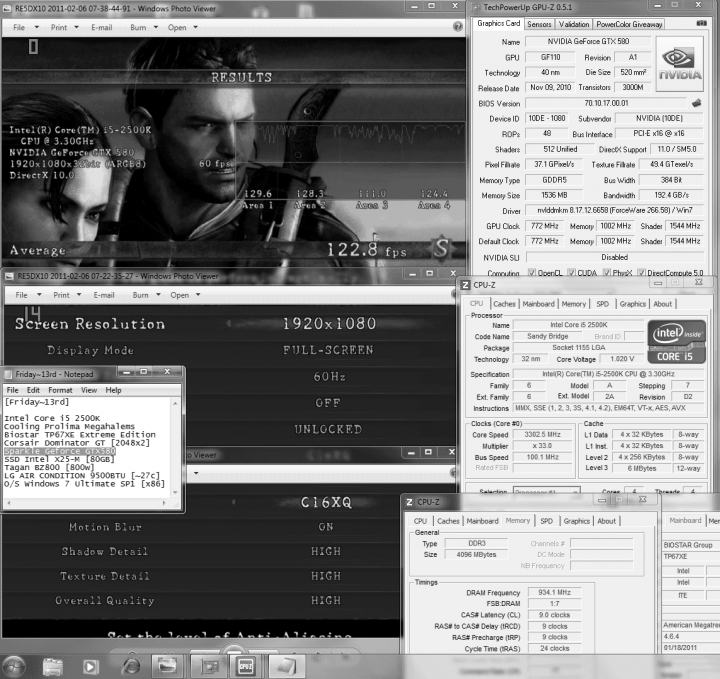
Task: Open PowerColor Giveaway tab in GPU-Z
Action: 629,24
